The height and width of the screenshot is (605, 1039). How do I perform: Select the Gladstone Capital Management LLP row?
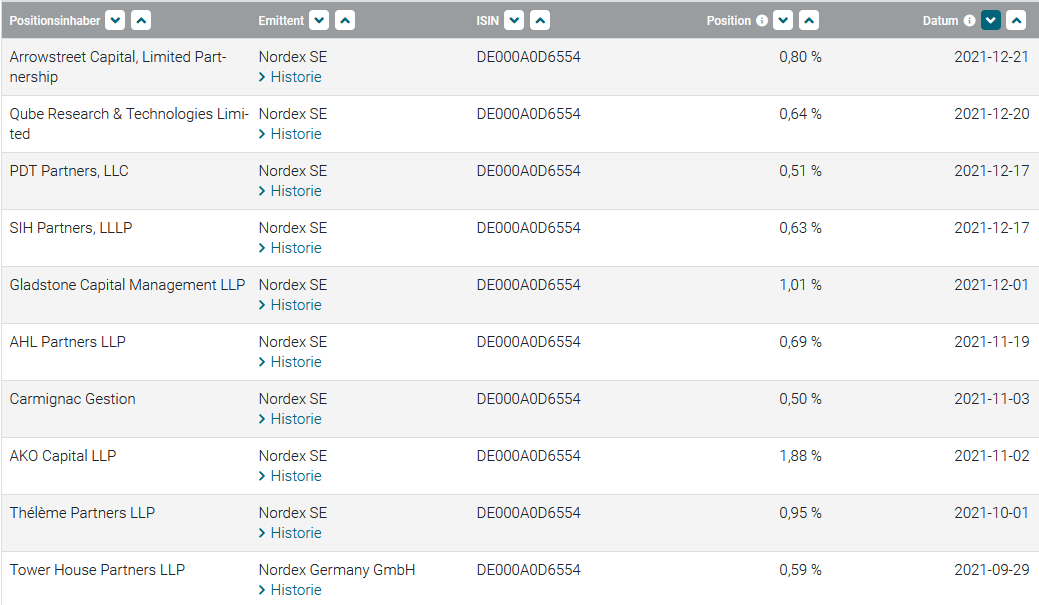click(127, 285)
